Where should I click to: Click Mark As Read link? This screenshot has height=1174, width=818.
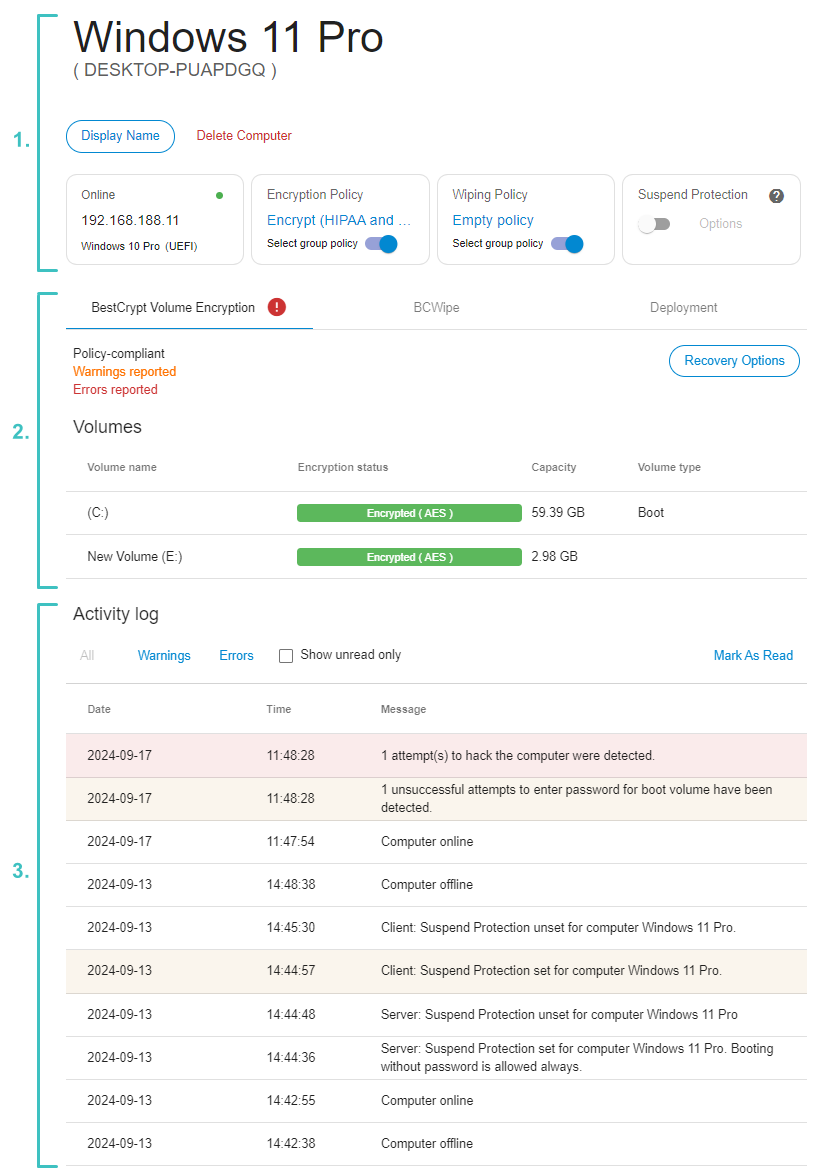pos(753,655)
